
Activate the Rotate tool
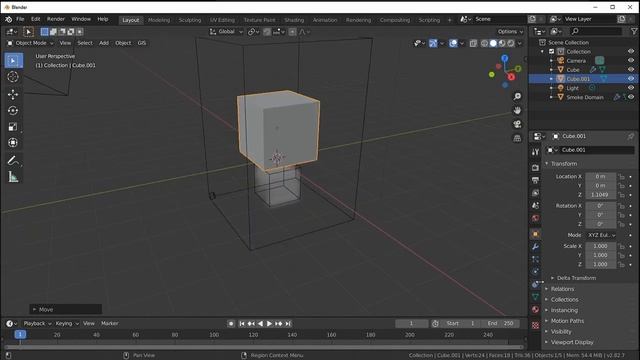13,111
